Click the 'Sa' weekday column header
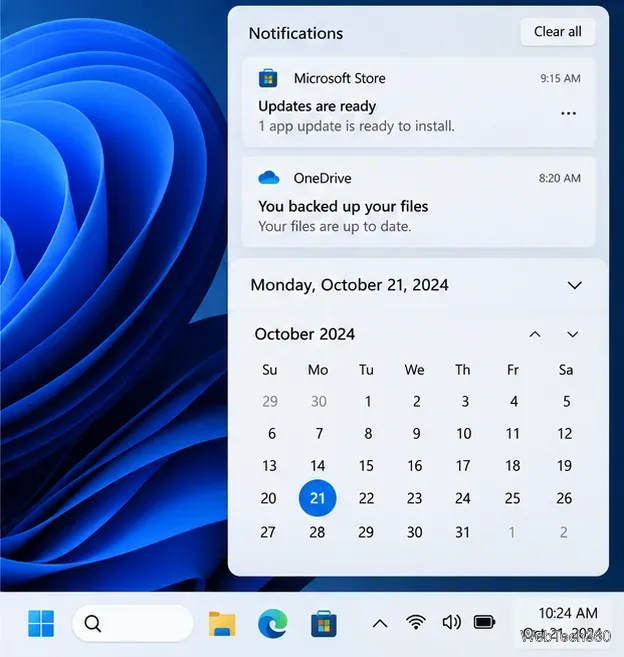624x657 pixels. pyautogui.click(x=566, y=370)
